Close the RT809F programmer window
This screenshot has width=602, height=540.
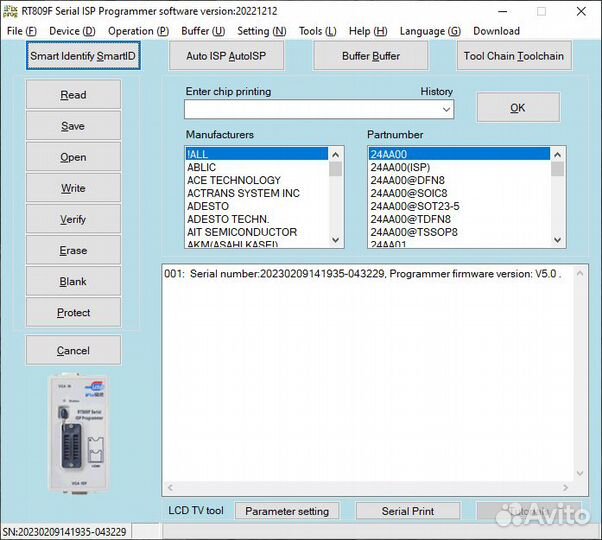(x=581, y=12)
